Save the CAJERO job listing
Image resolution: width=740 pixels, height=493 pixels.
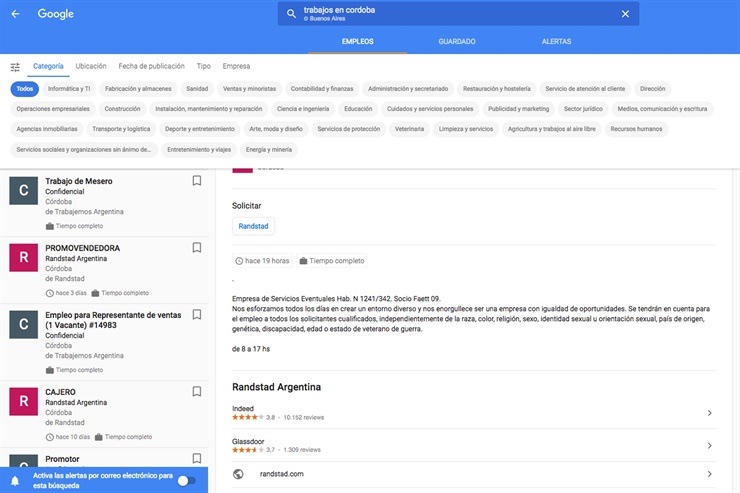click(x=197, y=391)
